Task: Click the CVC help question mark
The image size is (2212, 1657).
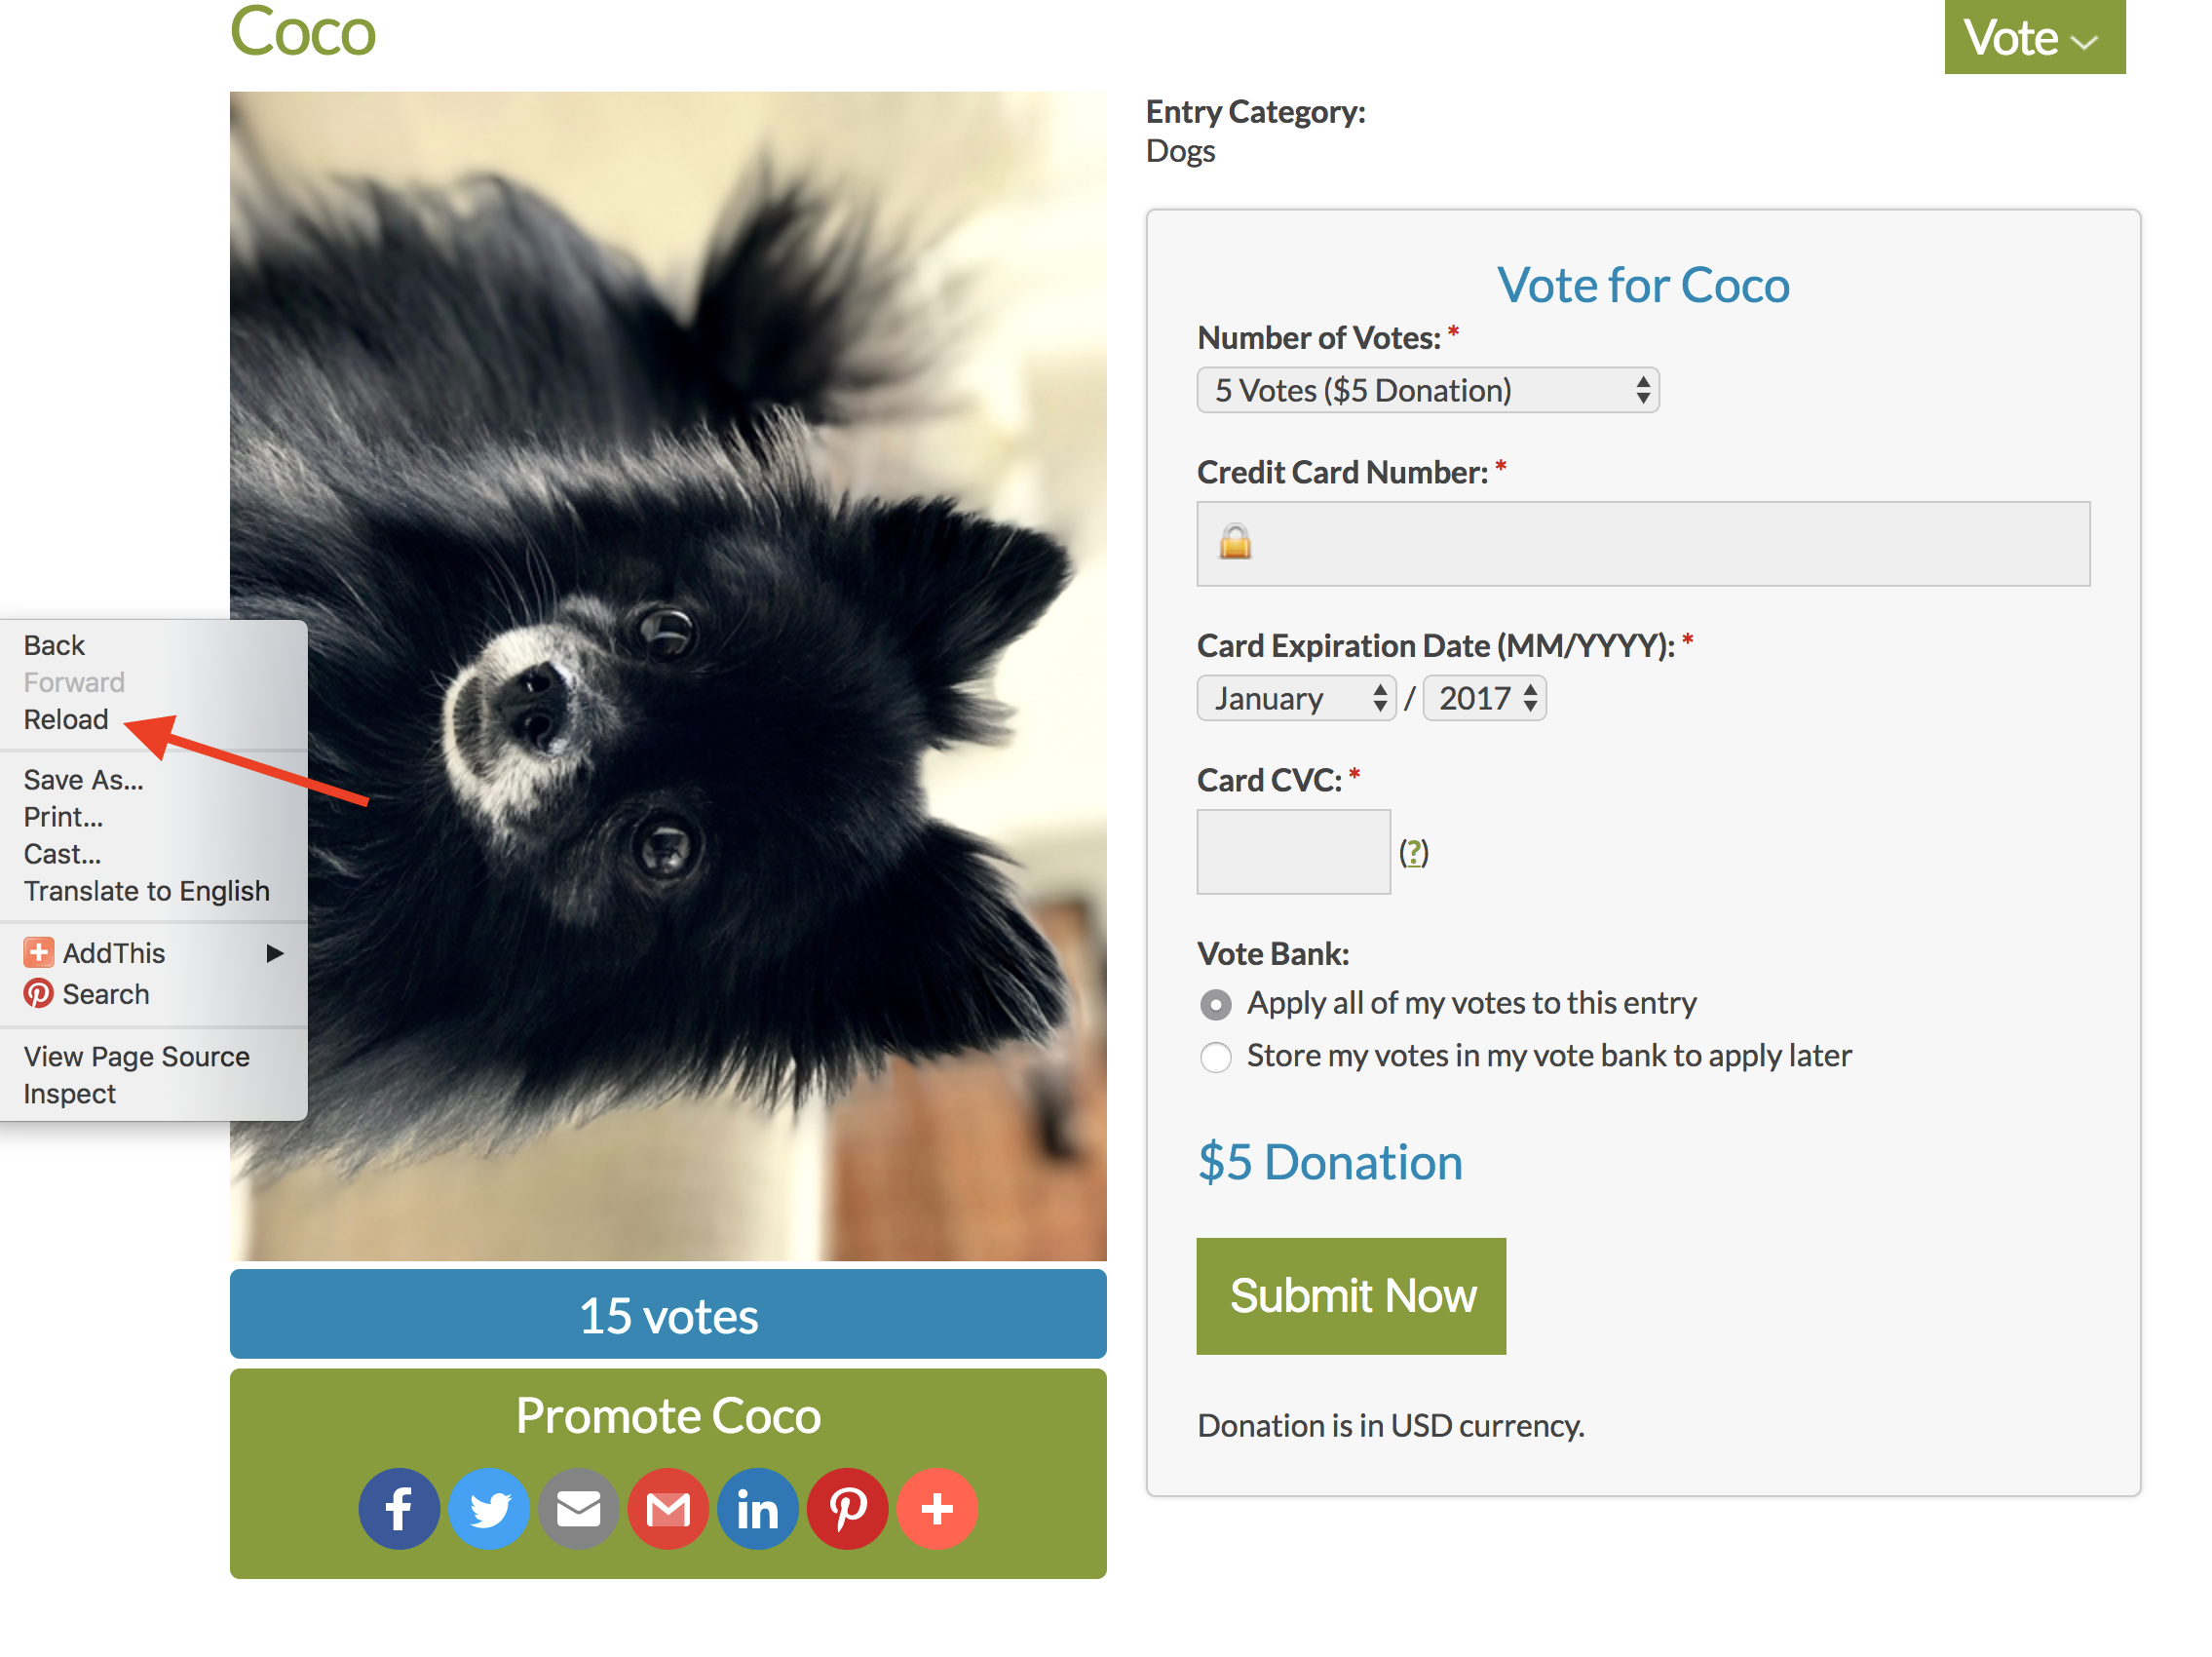Action: pos(1413,852)
